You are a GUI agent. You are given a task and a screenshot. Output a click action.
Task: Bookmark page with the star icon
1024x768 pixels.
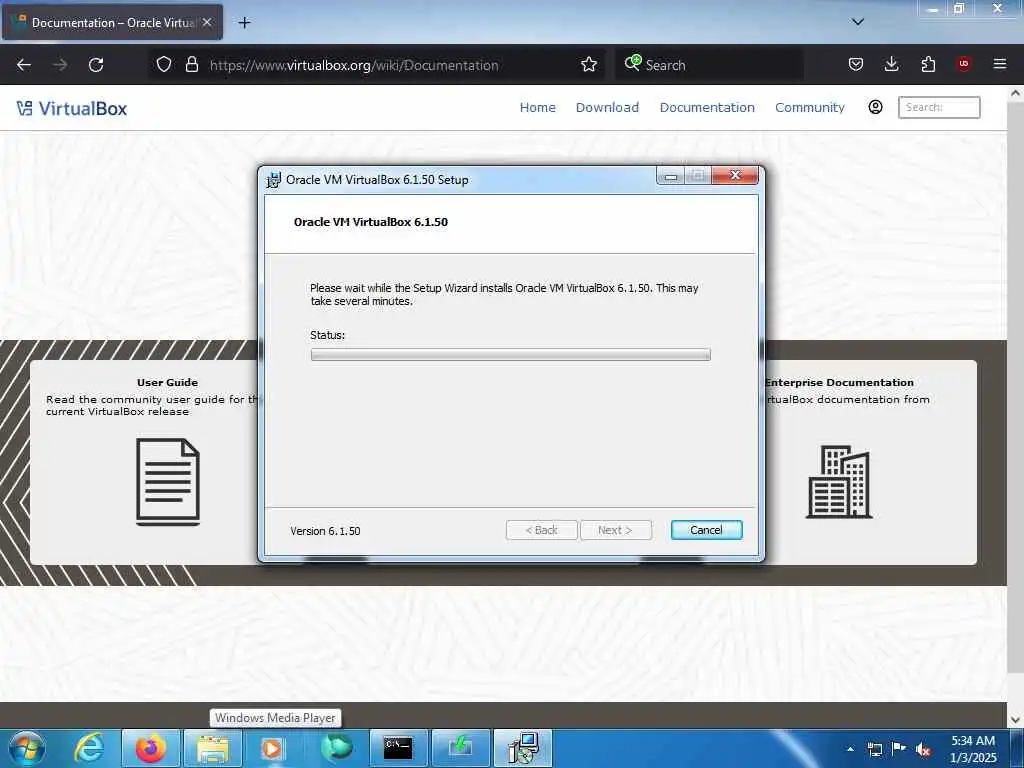click(x=589, y=64)
